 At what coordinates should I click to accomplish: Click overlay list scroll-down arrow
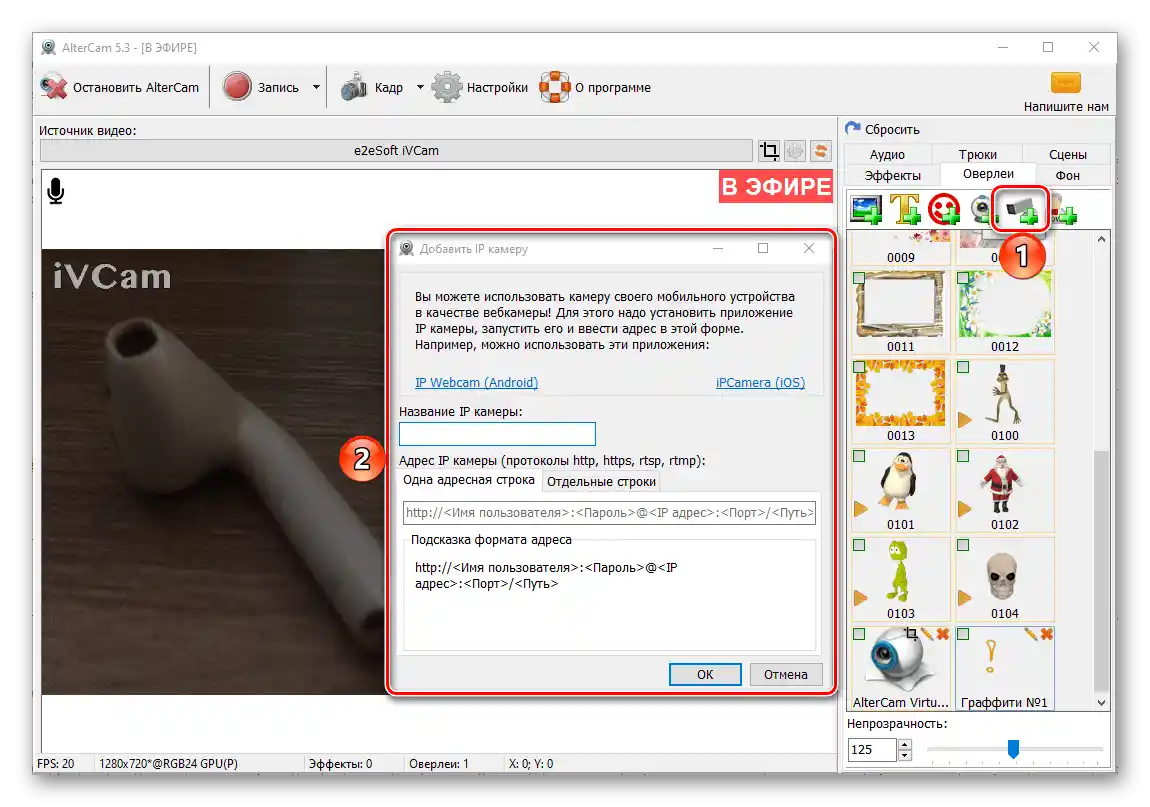tap(1102, 703)
